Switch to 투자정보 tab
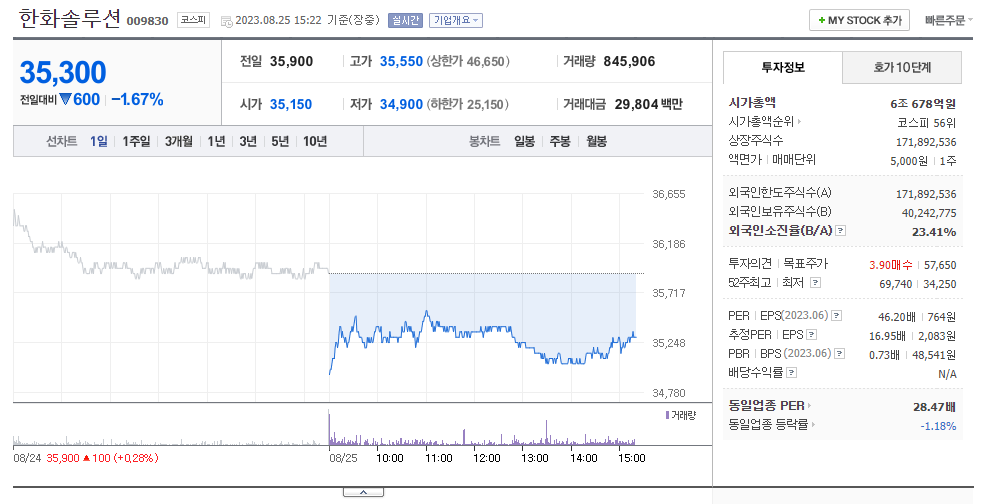The height and width of the screenshot is (504, 997). [x=783, y=67]
